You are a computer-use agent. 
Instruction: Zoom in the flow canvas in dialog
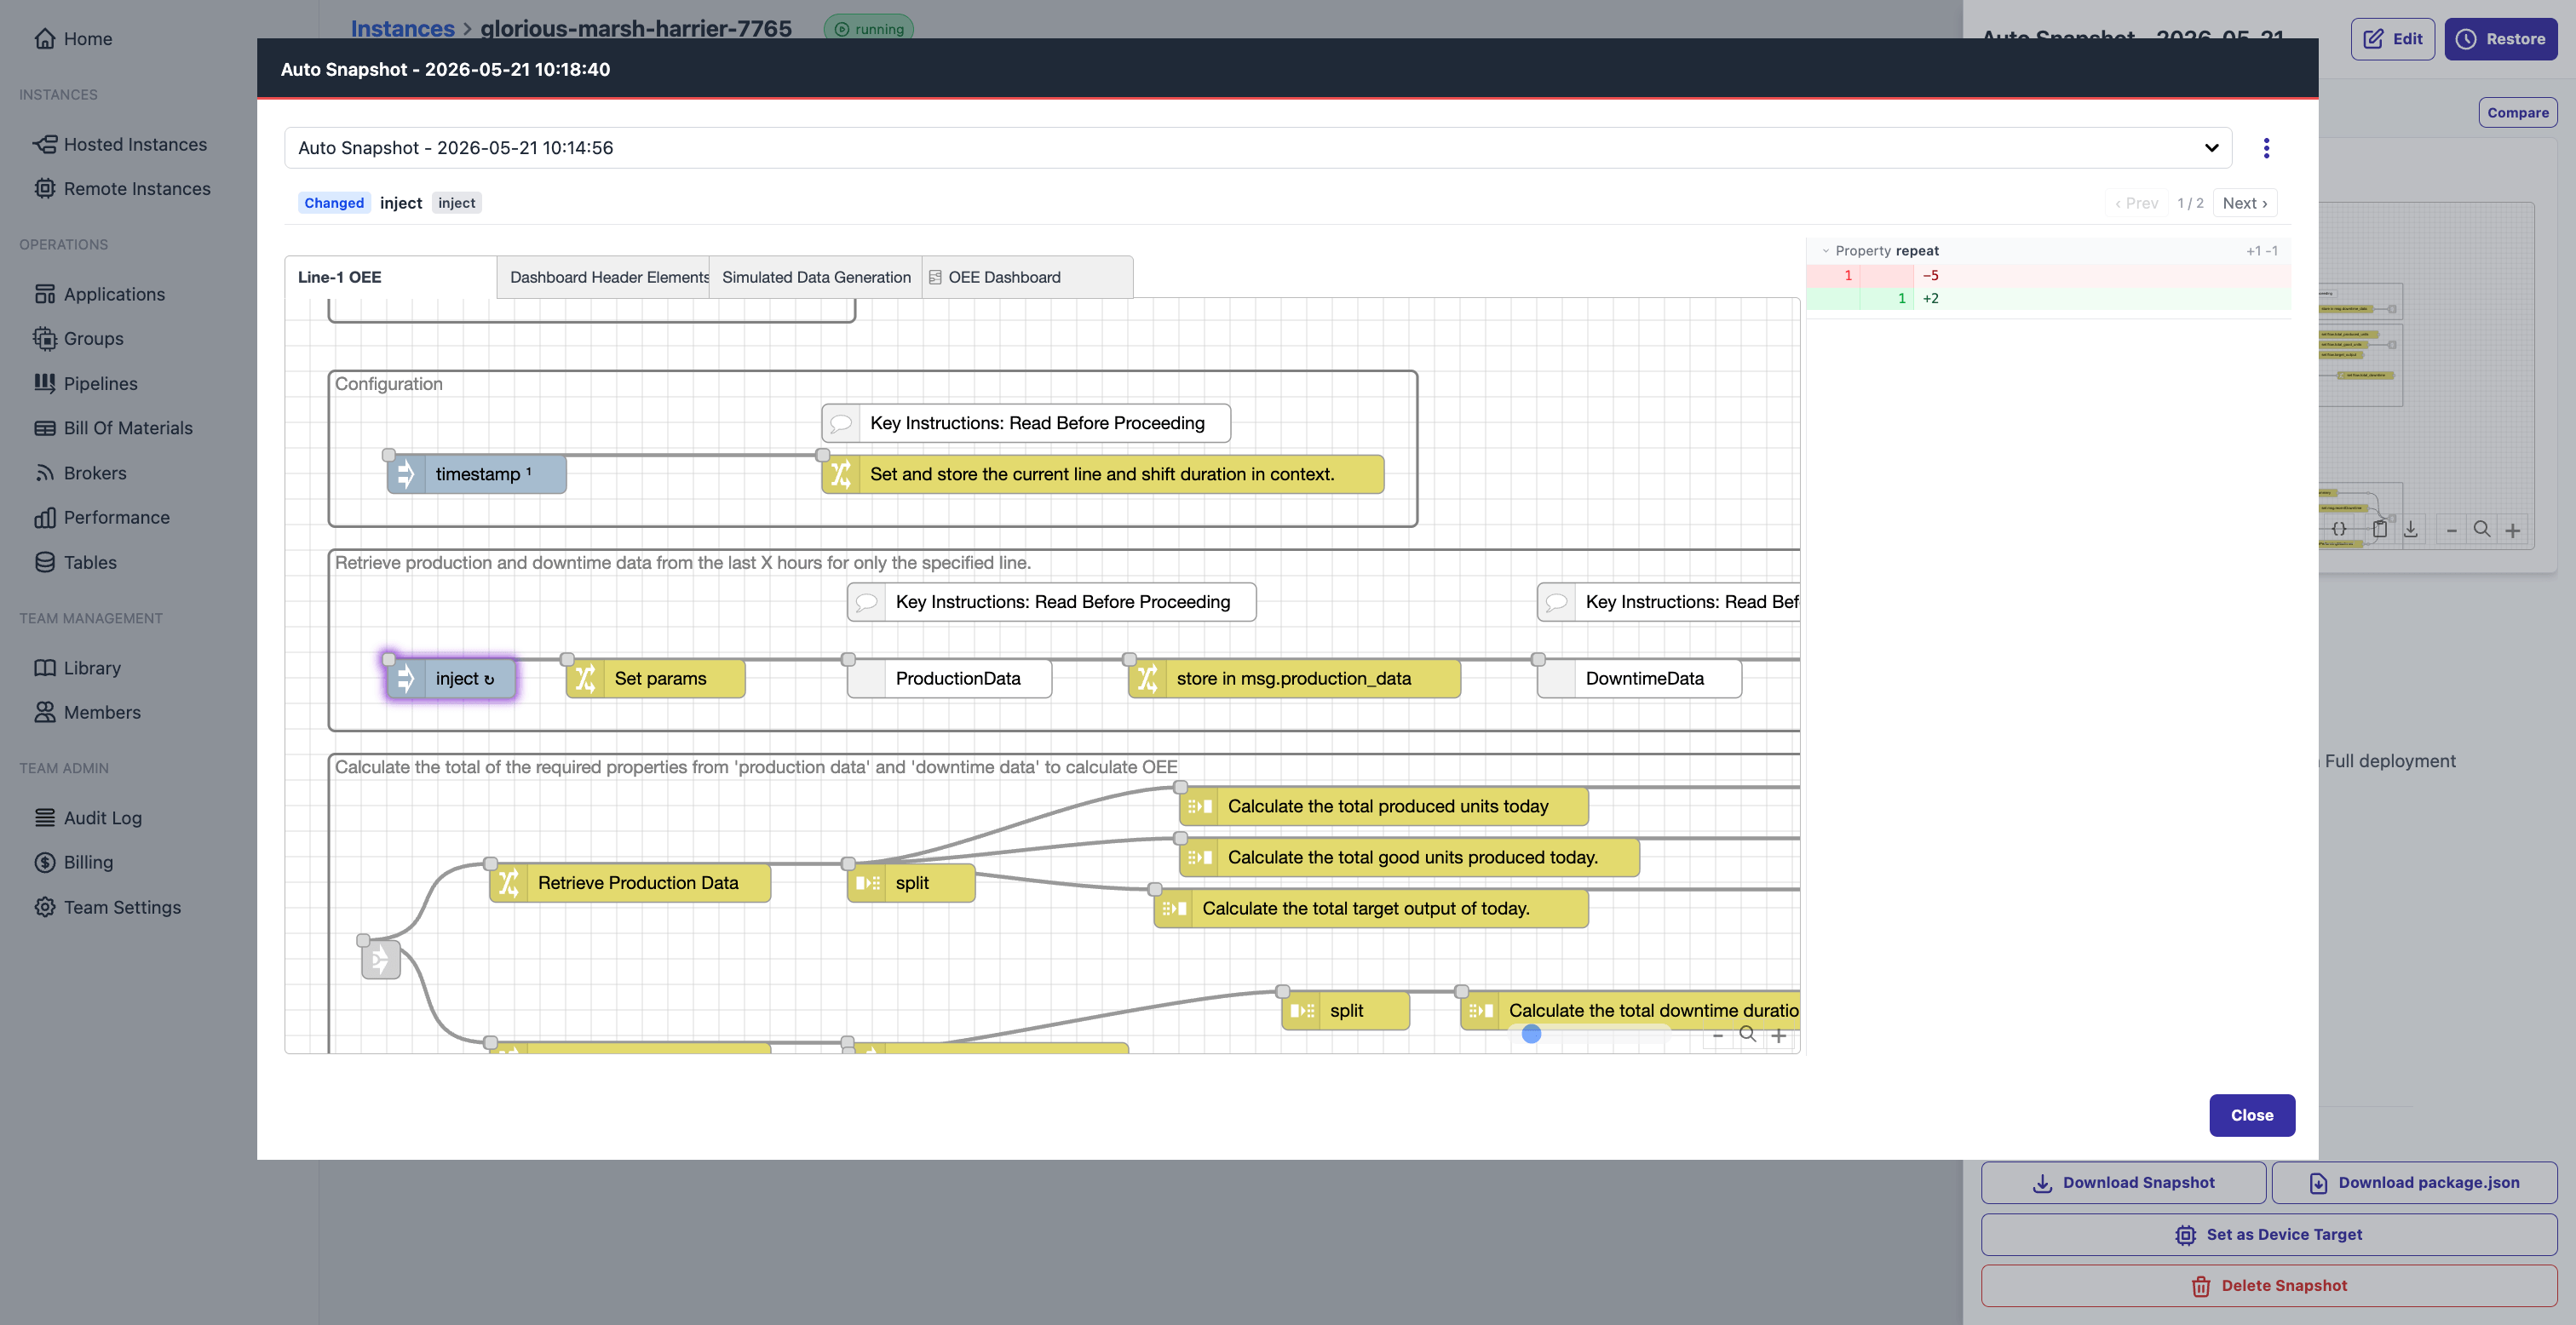coord(1779,1036)
